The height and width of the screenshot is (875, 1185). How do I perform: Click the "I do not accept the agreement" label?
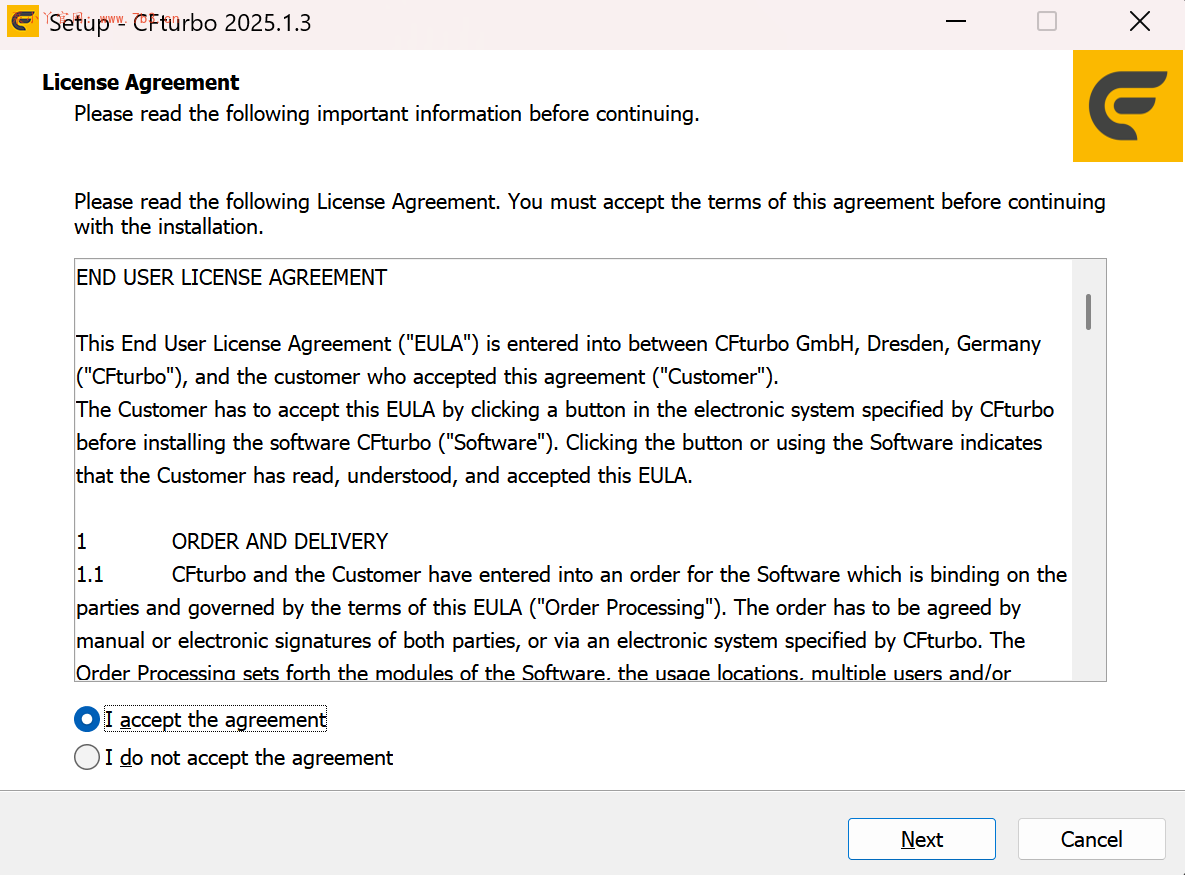(249, 758)
